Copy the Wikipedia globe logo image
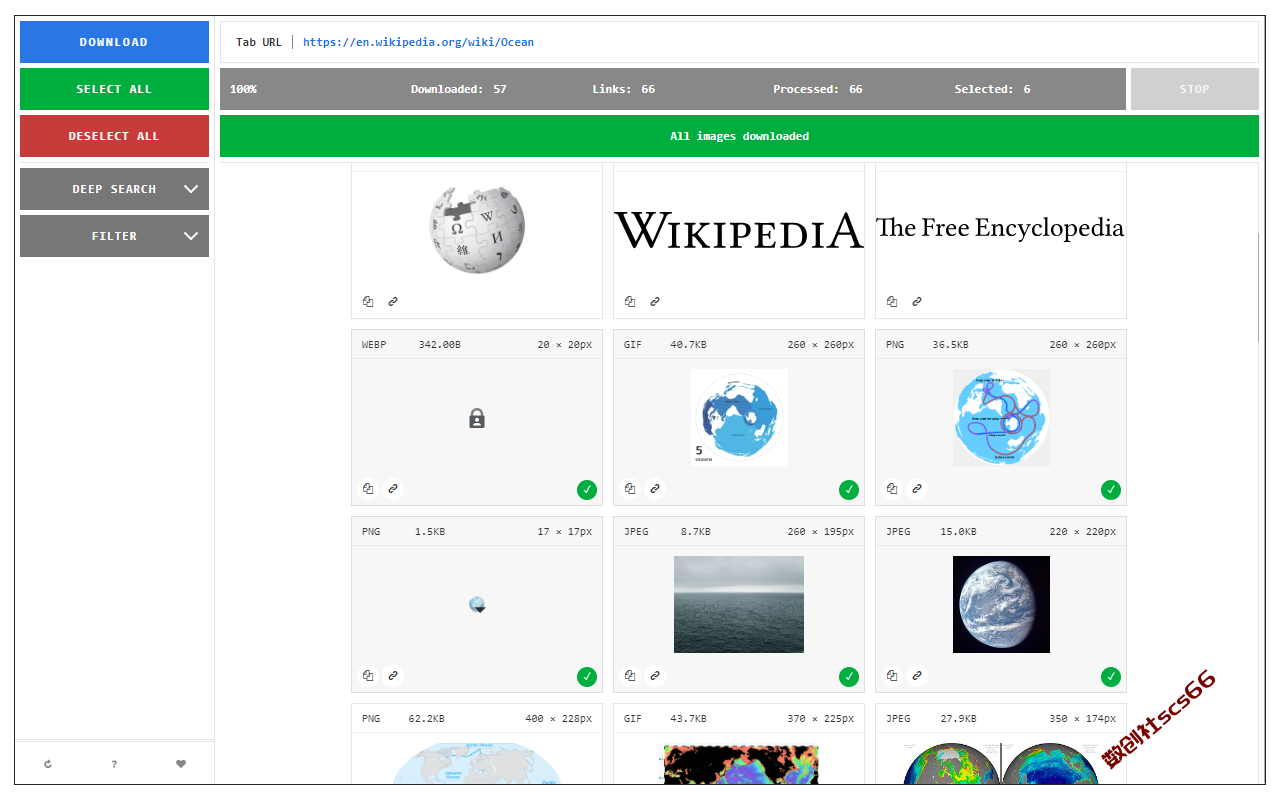Image resolution: width=1280 pixels, height=800 pixels. [x=368, y=301]
